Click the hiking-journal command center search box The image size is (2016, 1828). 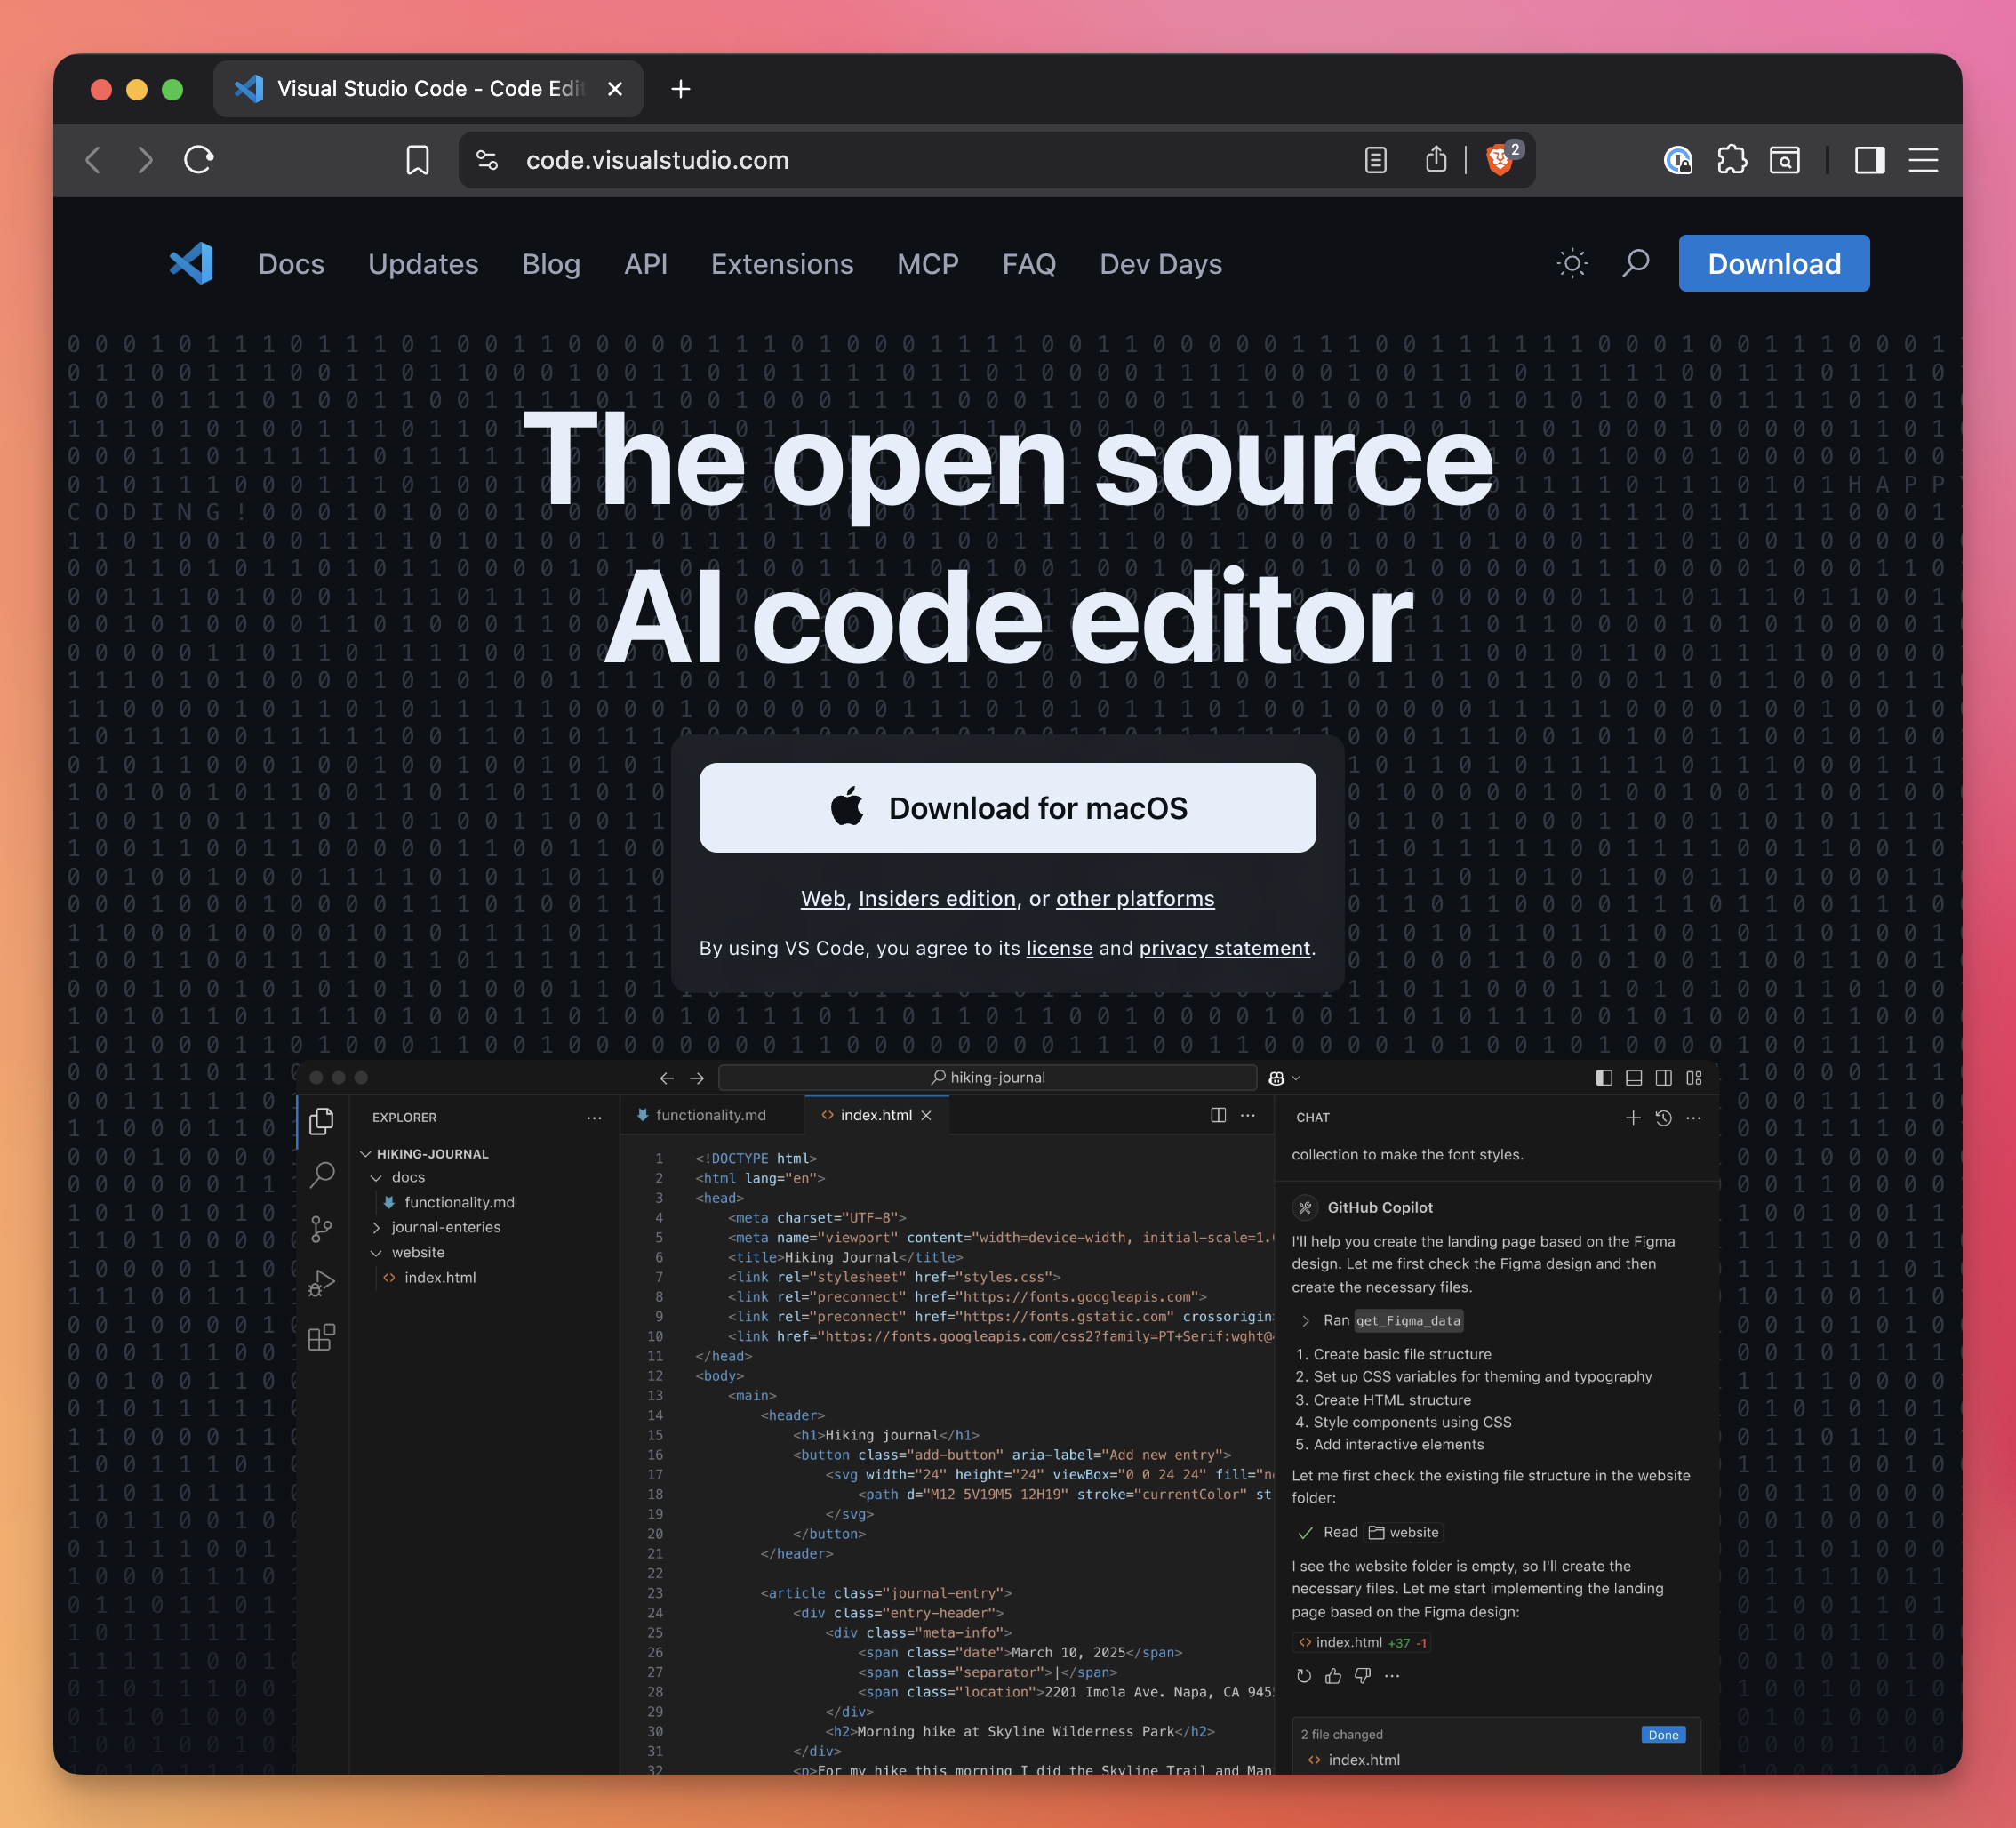[x=988, y=1077]
